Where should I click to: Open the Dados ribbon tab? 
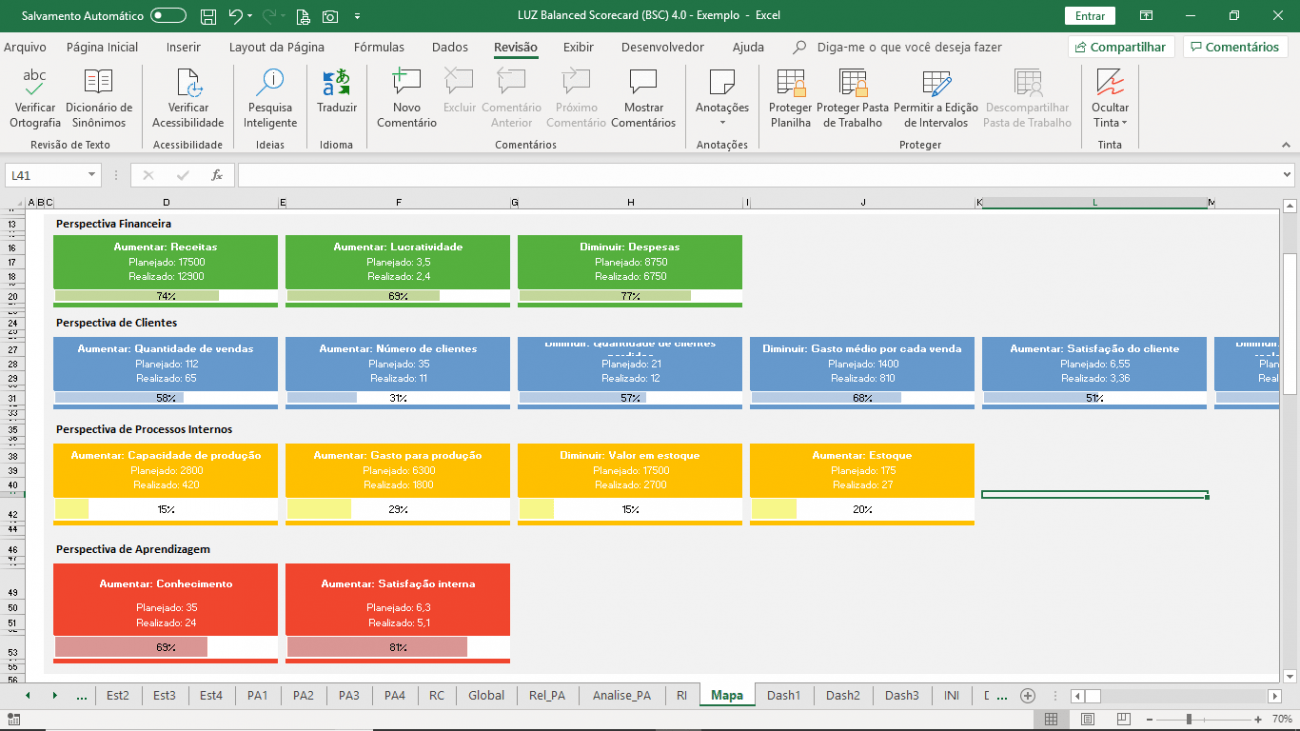(x=450, y=47)
